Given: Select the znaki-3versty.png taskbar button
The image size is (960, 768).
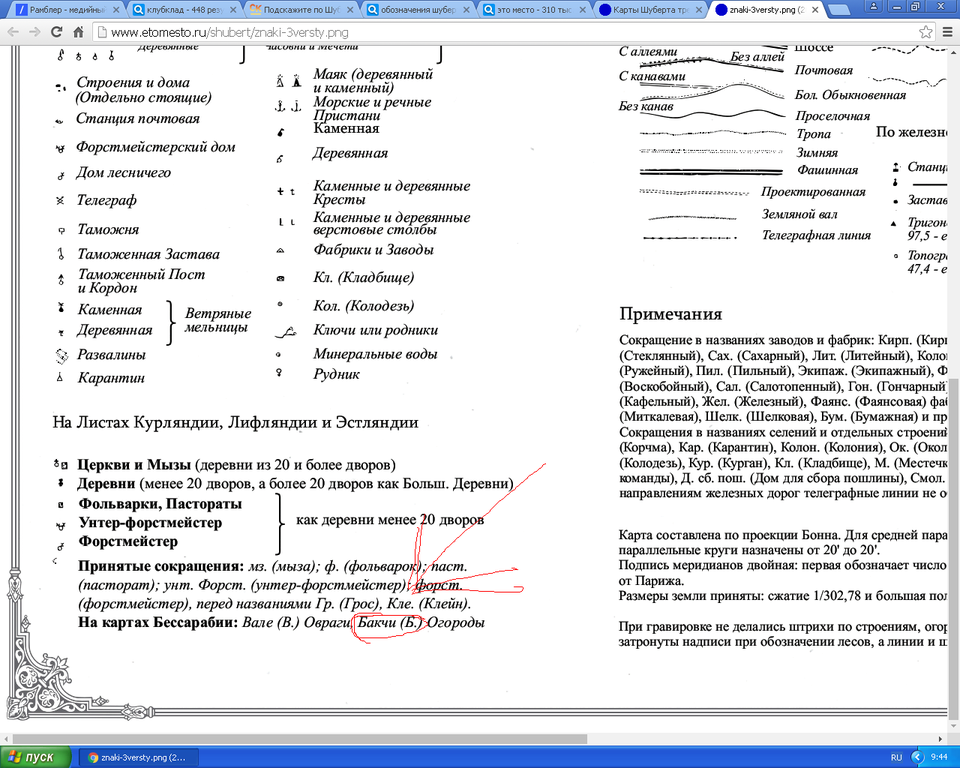Looking at the screenshot, I should tap(139, 758).
